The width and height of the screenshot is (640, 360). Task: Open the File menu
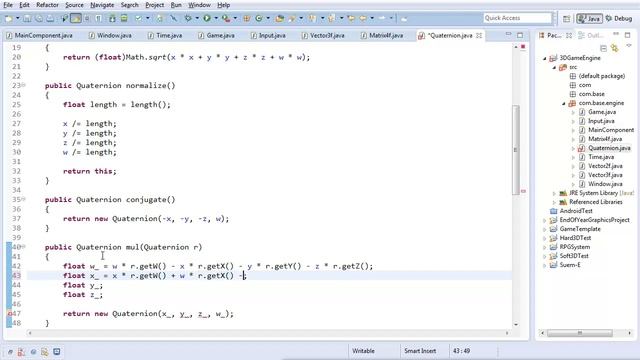click(x=8, y=5)
